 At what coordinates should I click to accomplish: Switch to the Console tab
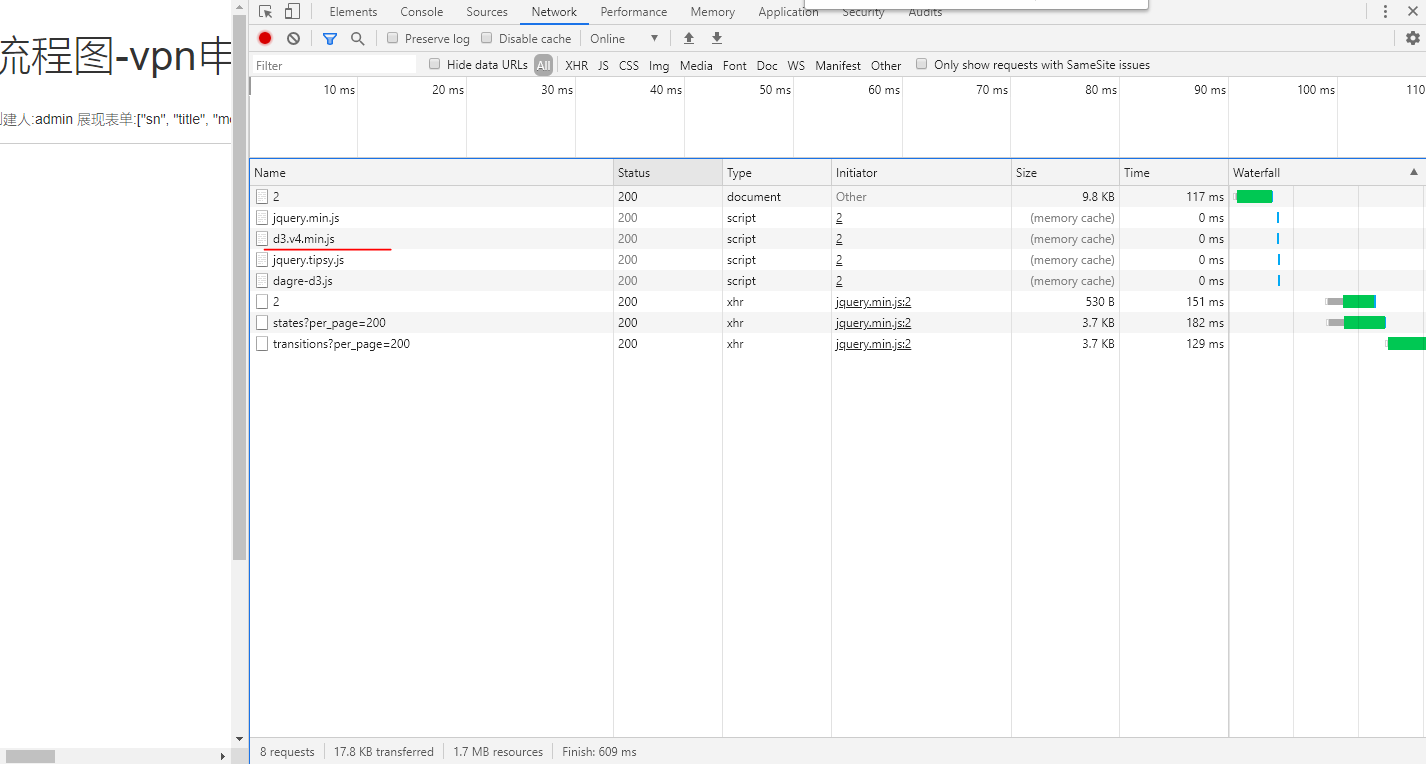tap(422, 12)
